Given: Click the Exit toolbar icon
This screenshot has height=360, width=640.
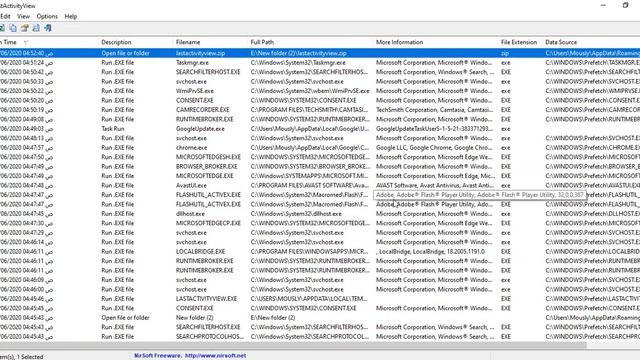Looking at the screenshot, I should (48, 28).
